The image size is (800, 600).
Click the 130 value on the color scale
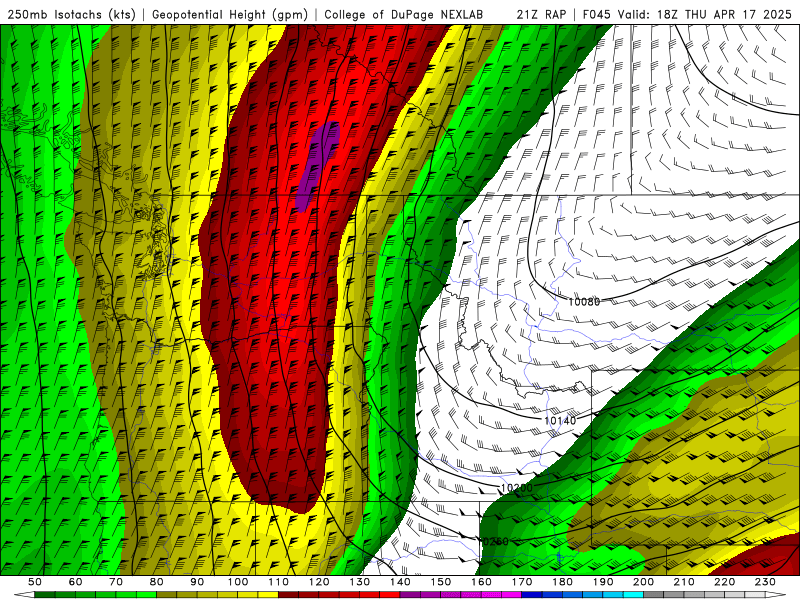(360, 582)
